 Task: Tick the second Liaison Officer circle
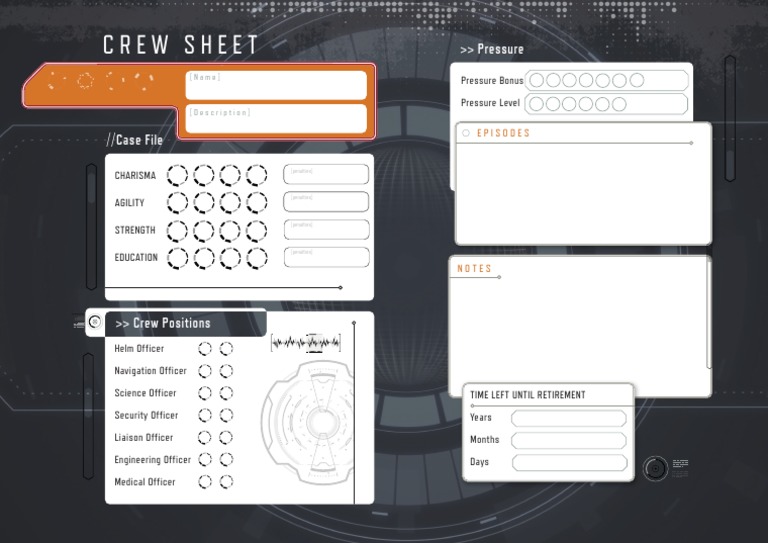click(x=226, y=438)
